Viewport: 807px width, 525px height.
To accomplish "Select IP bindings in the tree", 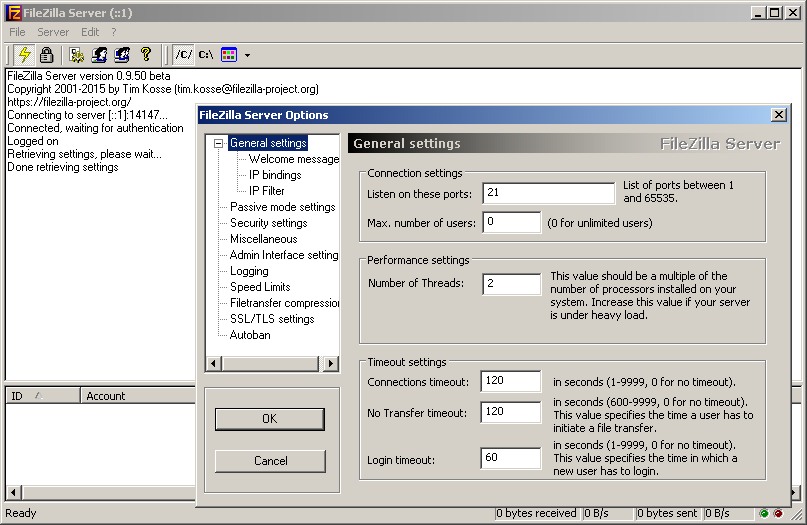I will 275,175.
